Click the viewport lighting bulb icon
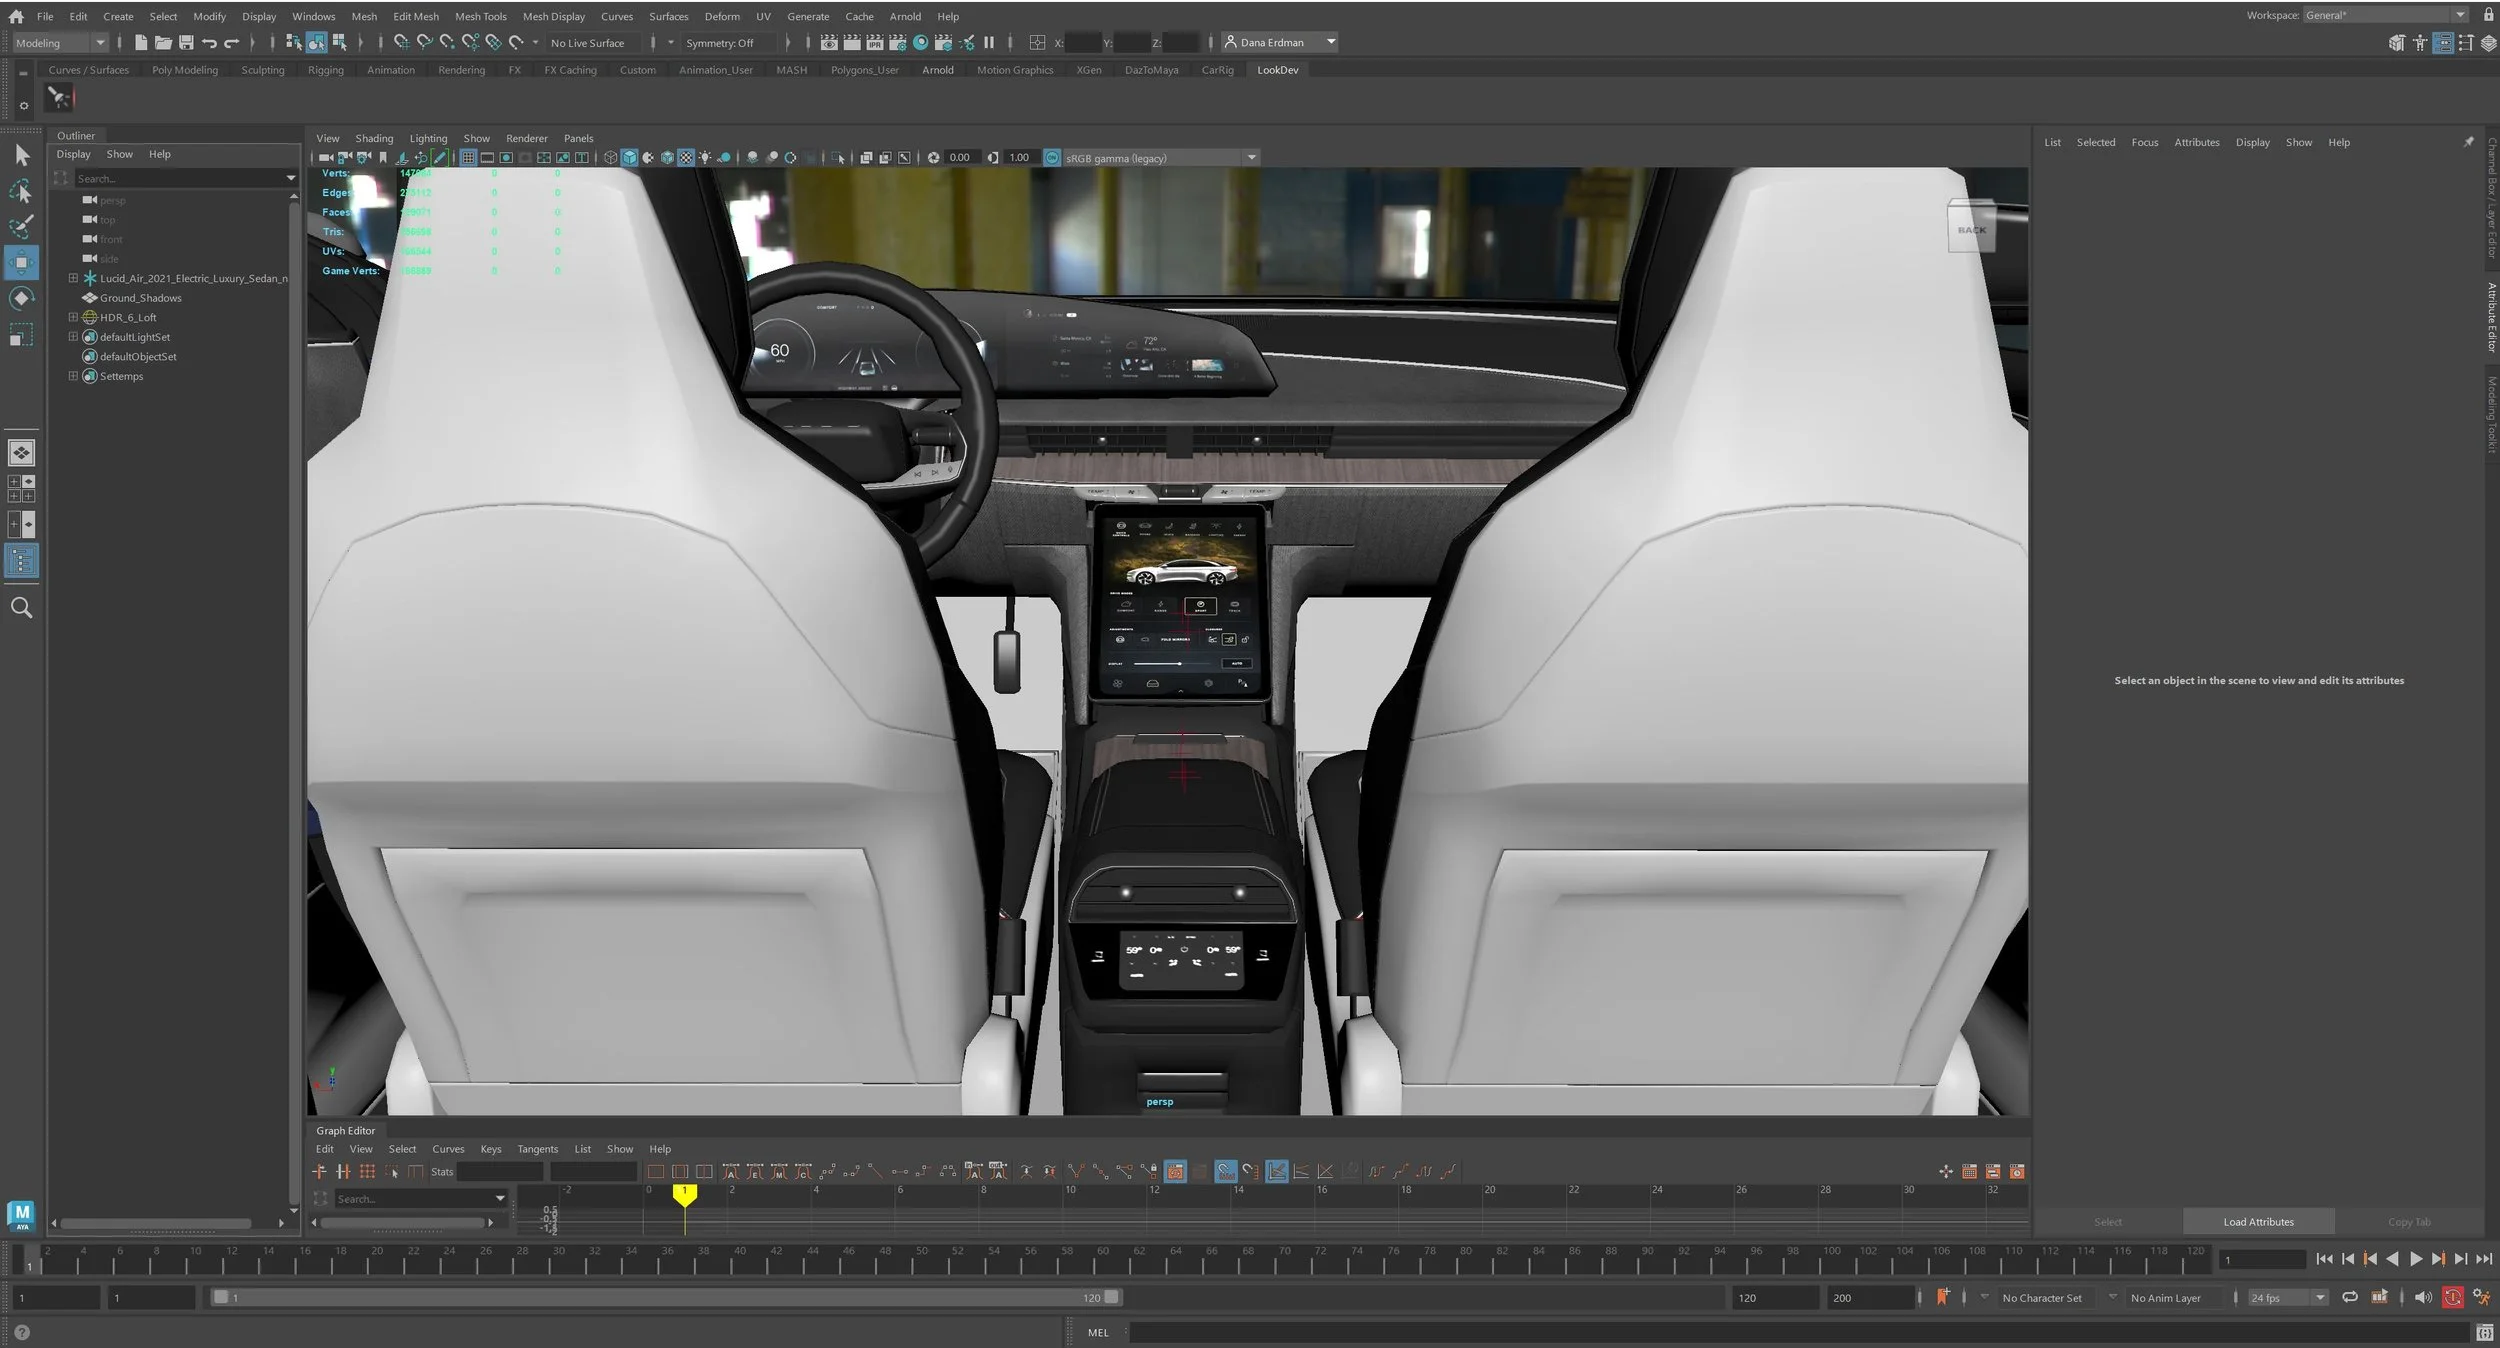This screenshot has width=2500, height=1348. coord(705,157)
